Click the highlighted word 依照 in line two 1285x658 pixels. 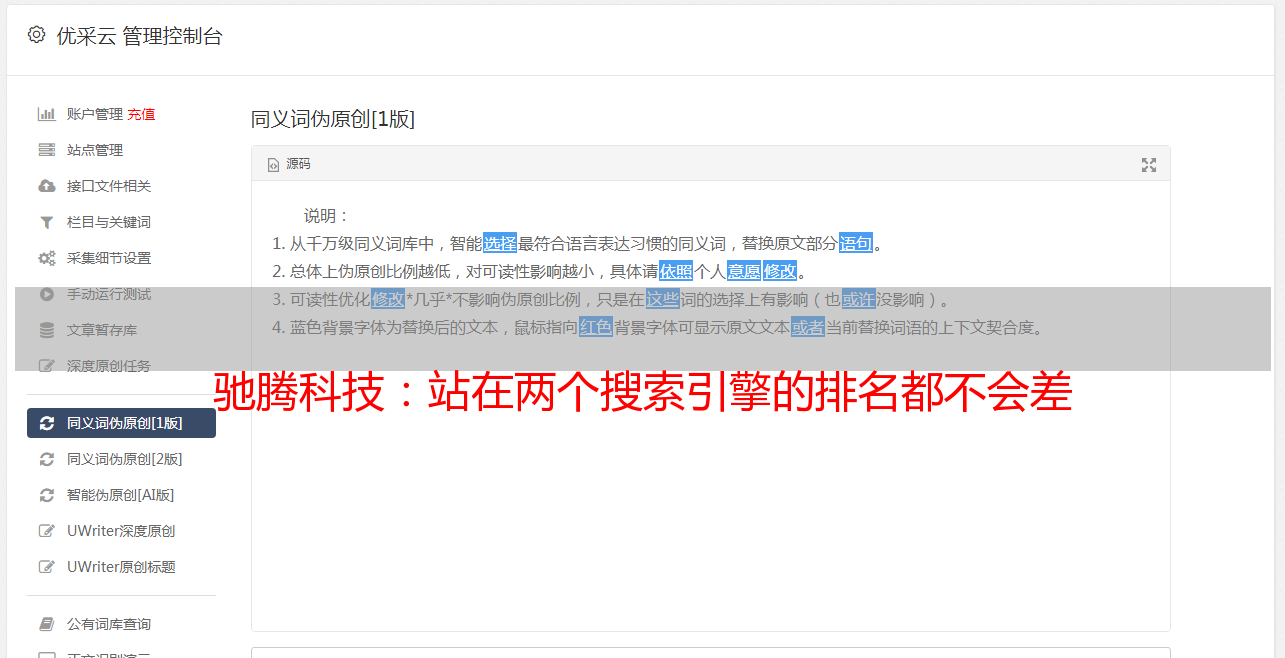point(676,271)
